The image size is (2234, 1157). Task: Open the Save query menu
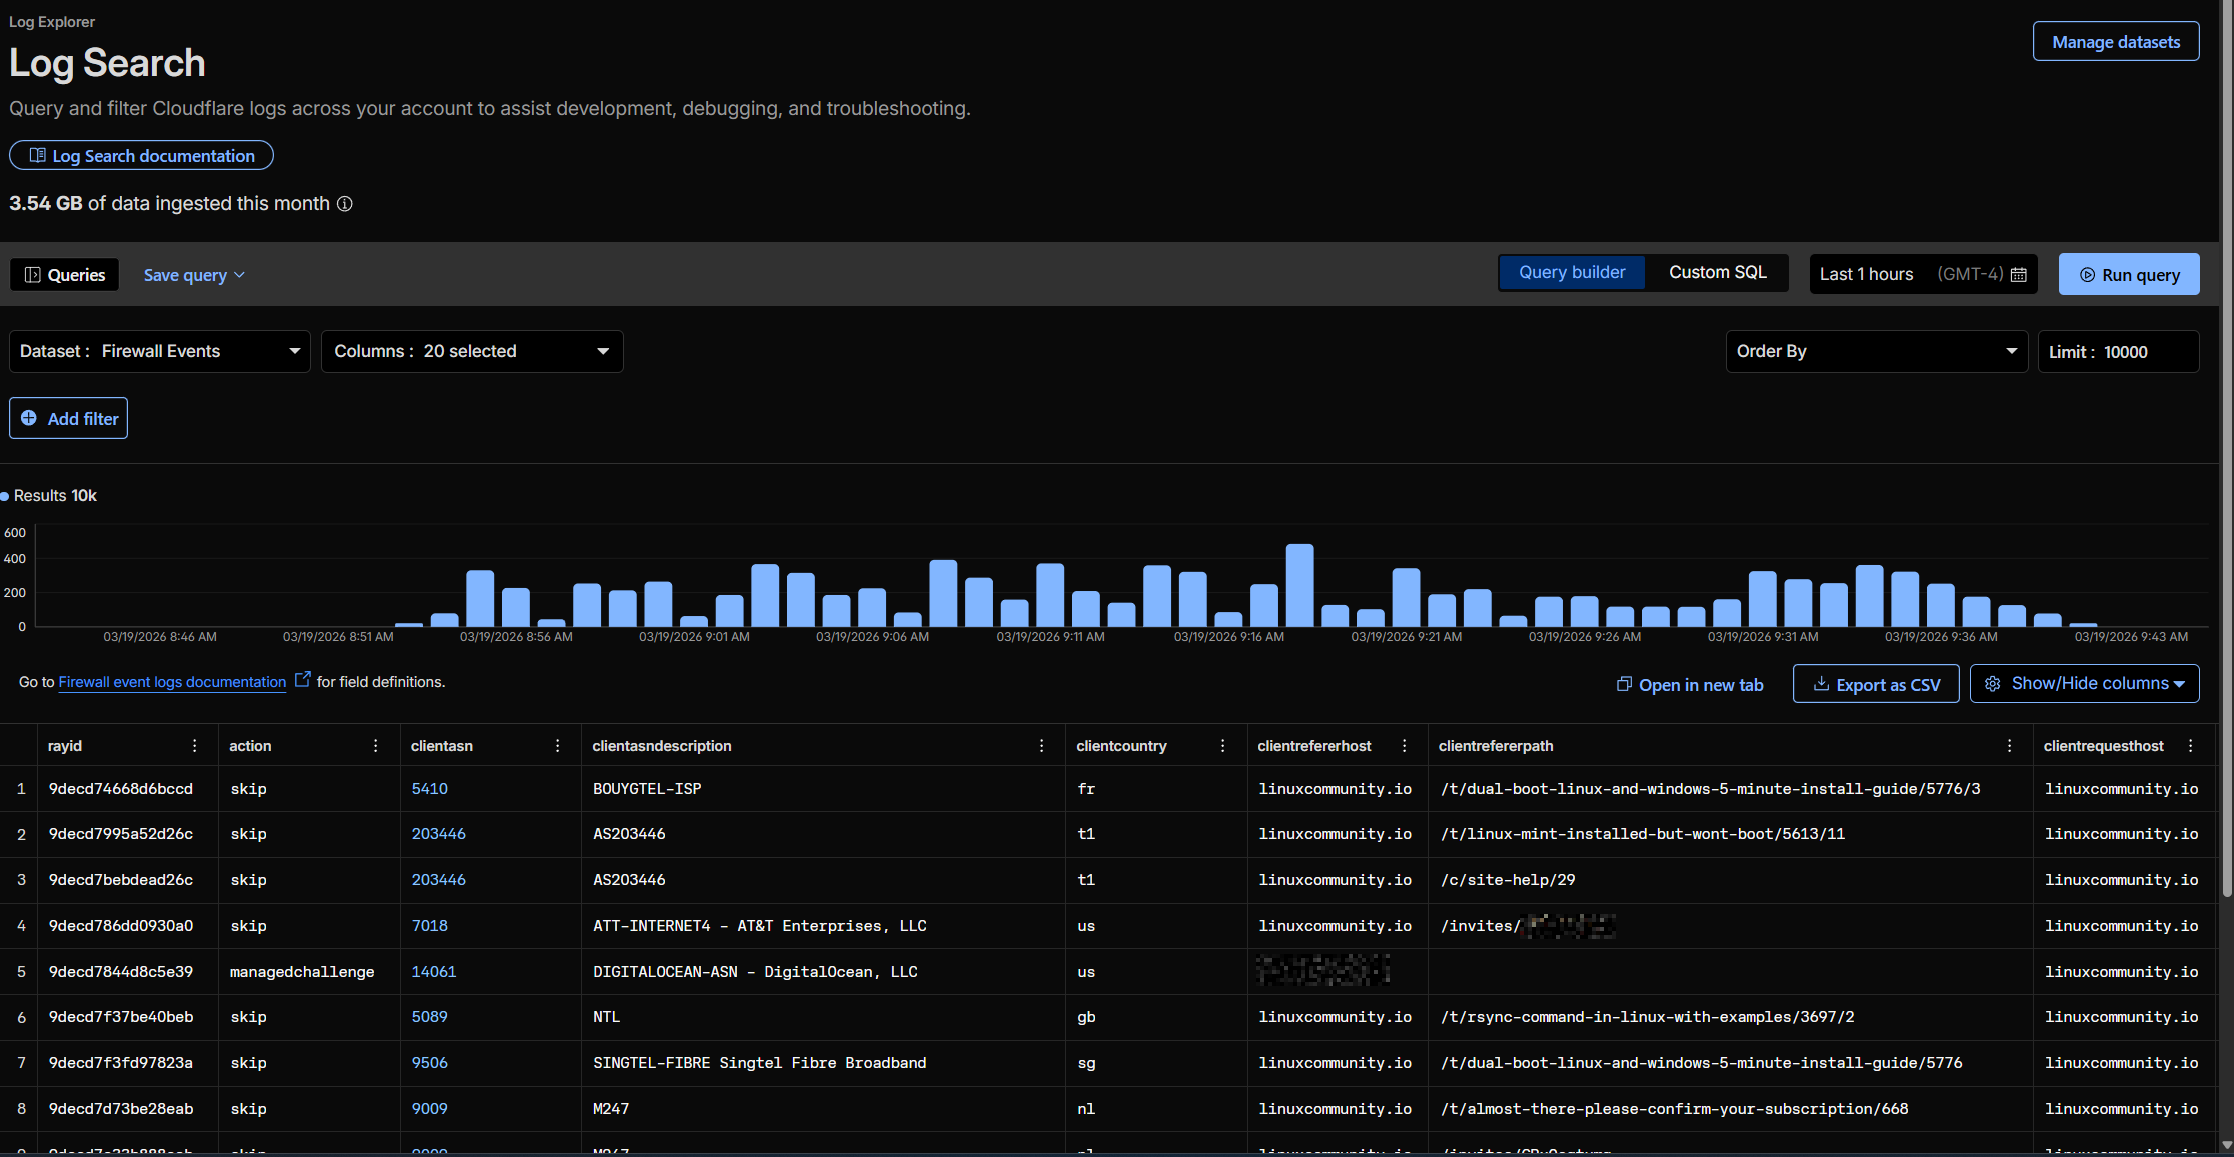pos(194,275)
